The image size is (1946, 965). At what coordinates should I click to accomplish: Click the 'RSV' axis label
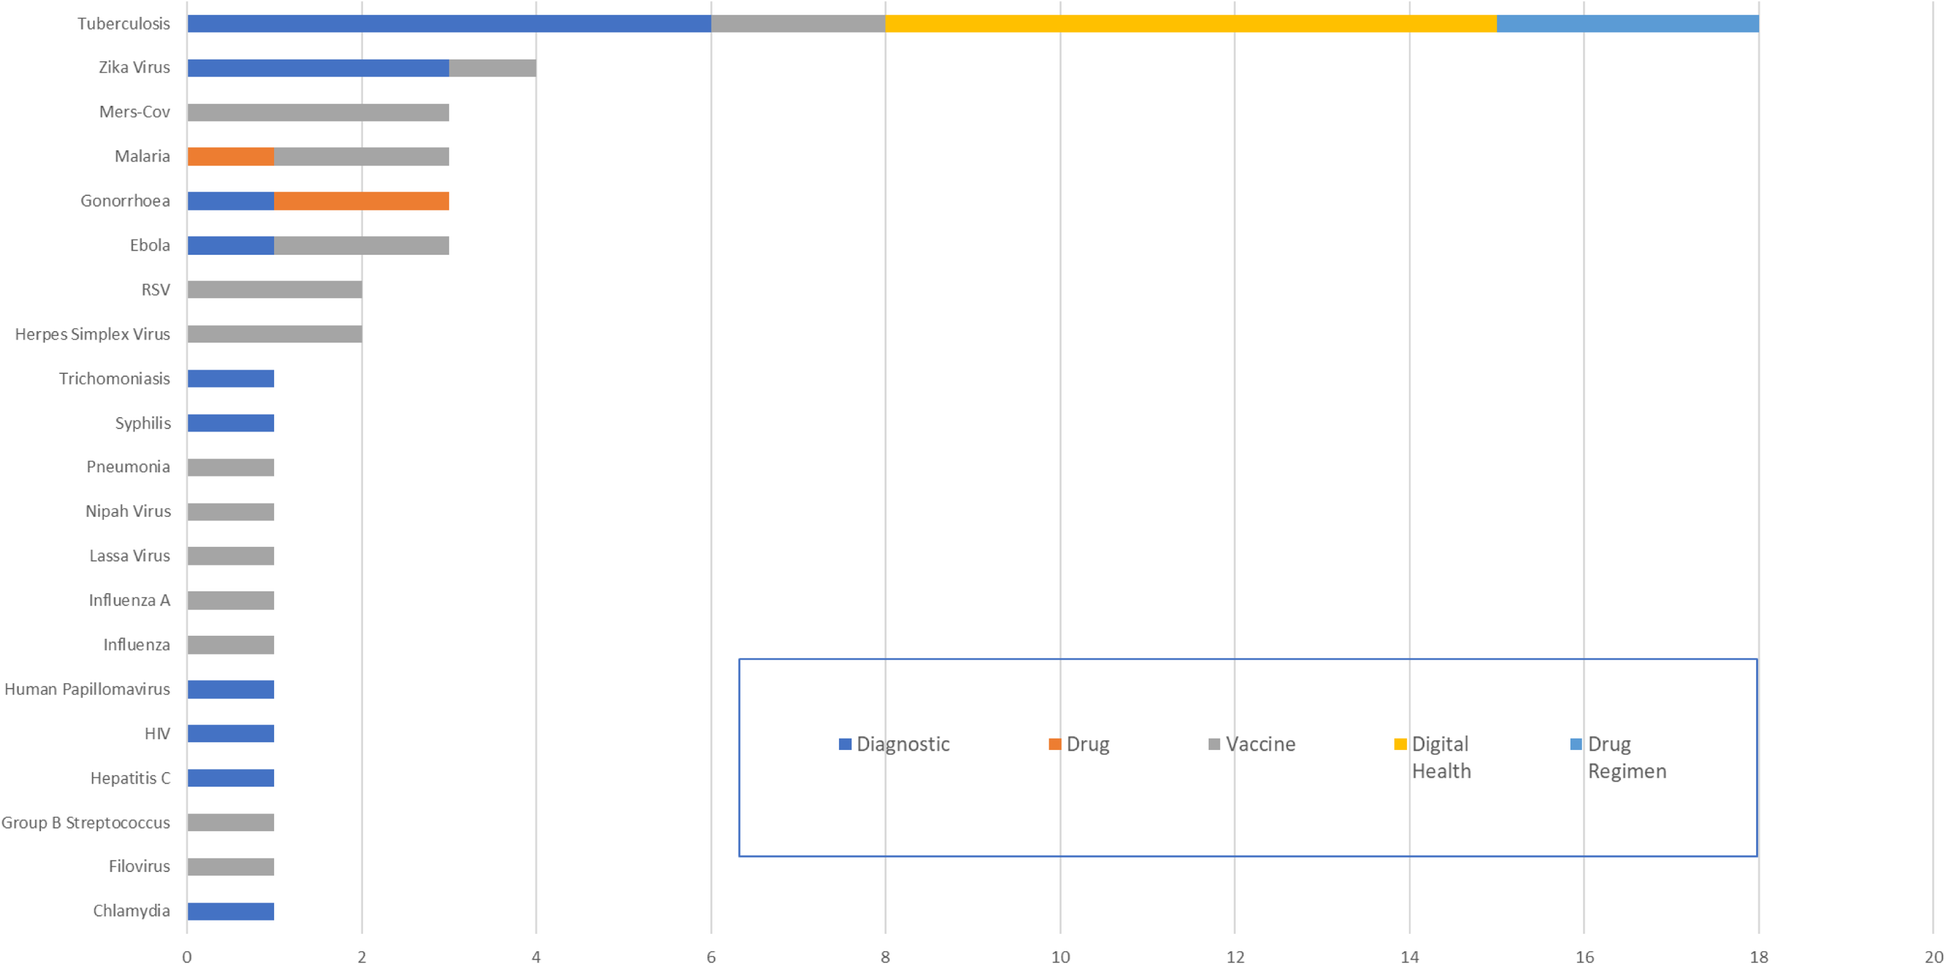pos(156,290)
